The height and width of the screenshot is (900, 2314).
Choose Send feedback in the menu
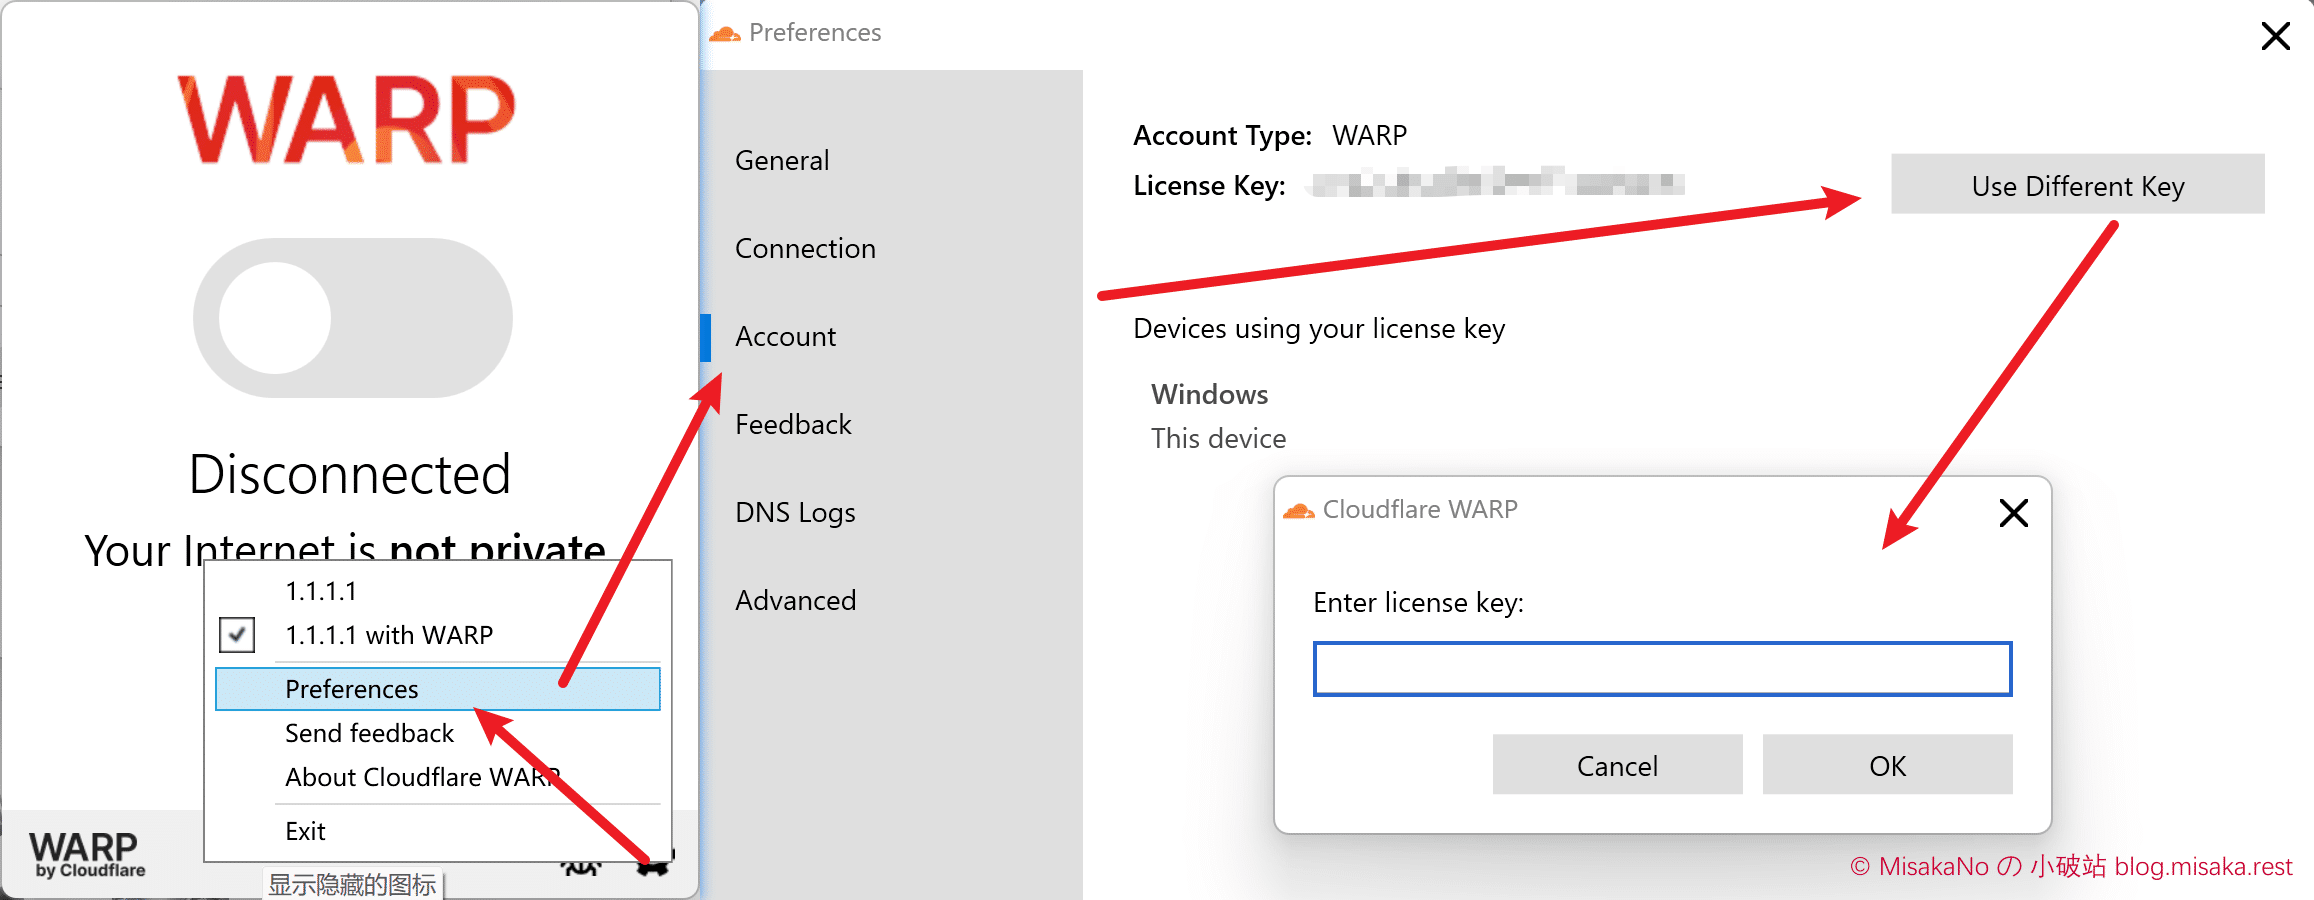point(369,733)
